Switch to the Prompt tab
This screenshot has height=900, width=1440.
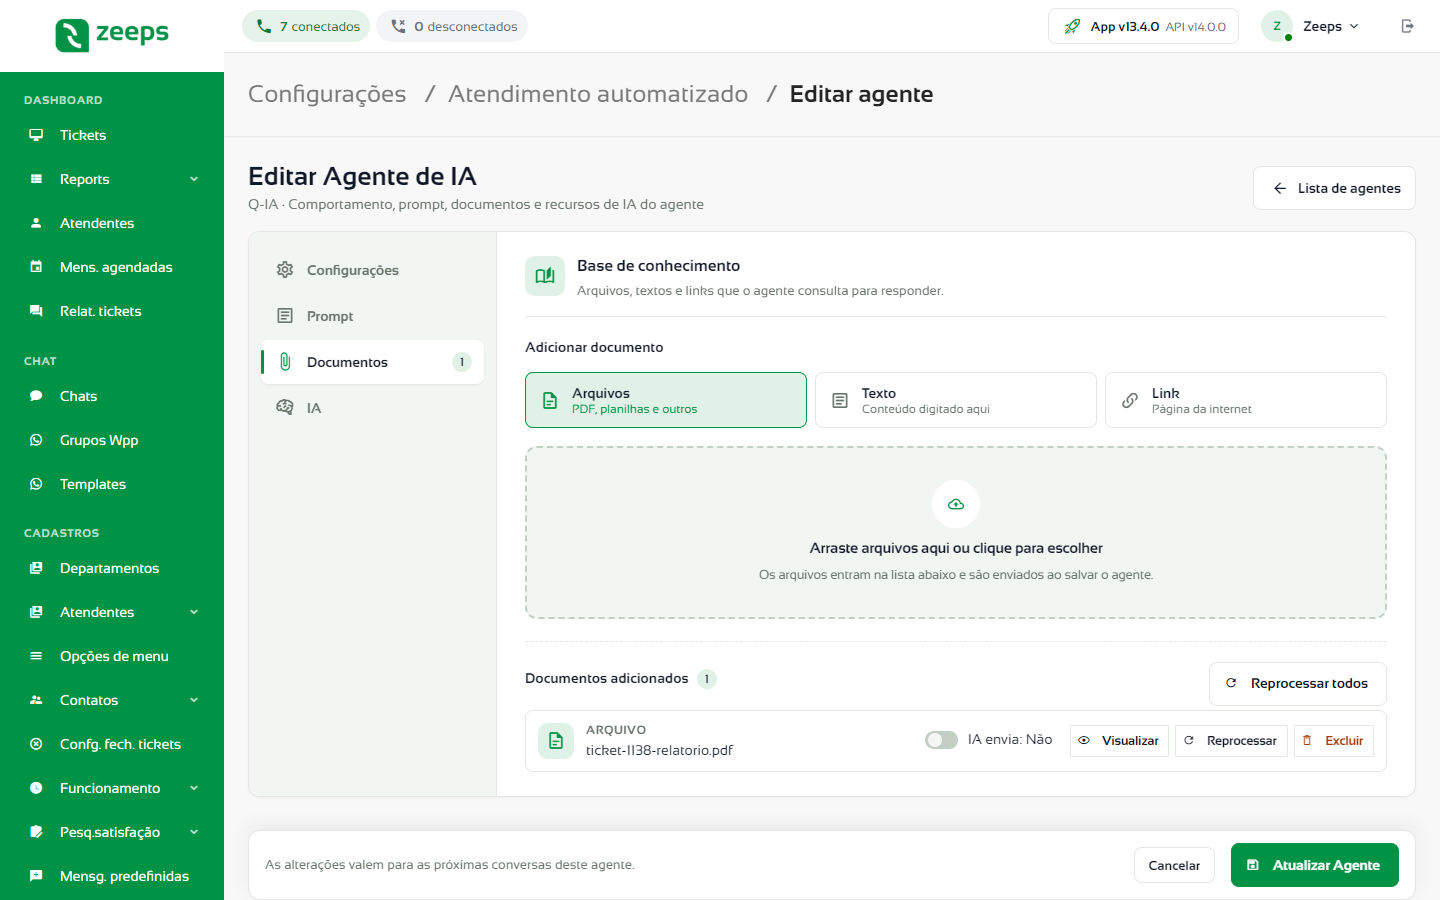point(372,316)
